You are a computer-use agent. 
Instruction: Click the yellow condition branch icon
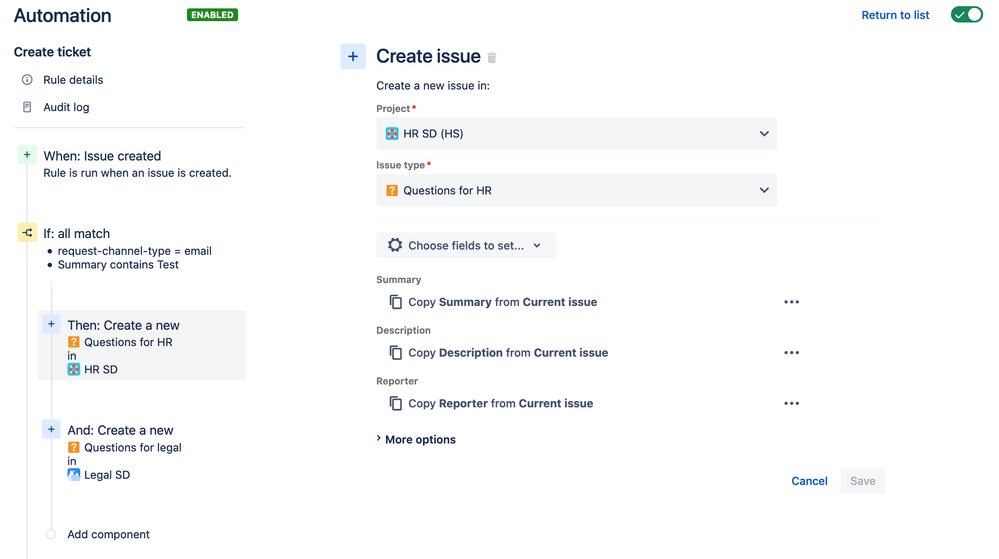click(27, 233)
